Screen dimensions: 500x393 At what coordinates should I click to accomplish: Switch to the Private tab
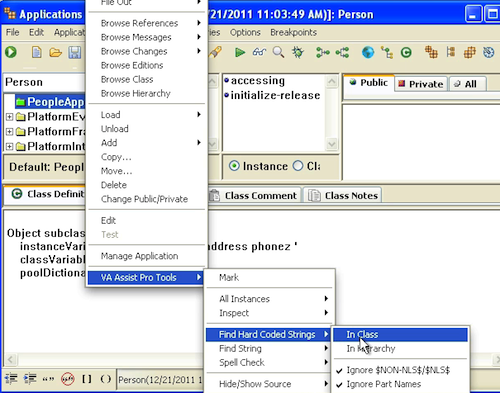click(421, 84)
